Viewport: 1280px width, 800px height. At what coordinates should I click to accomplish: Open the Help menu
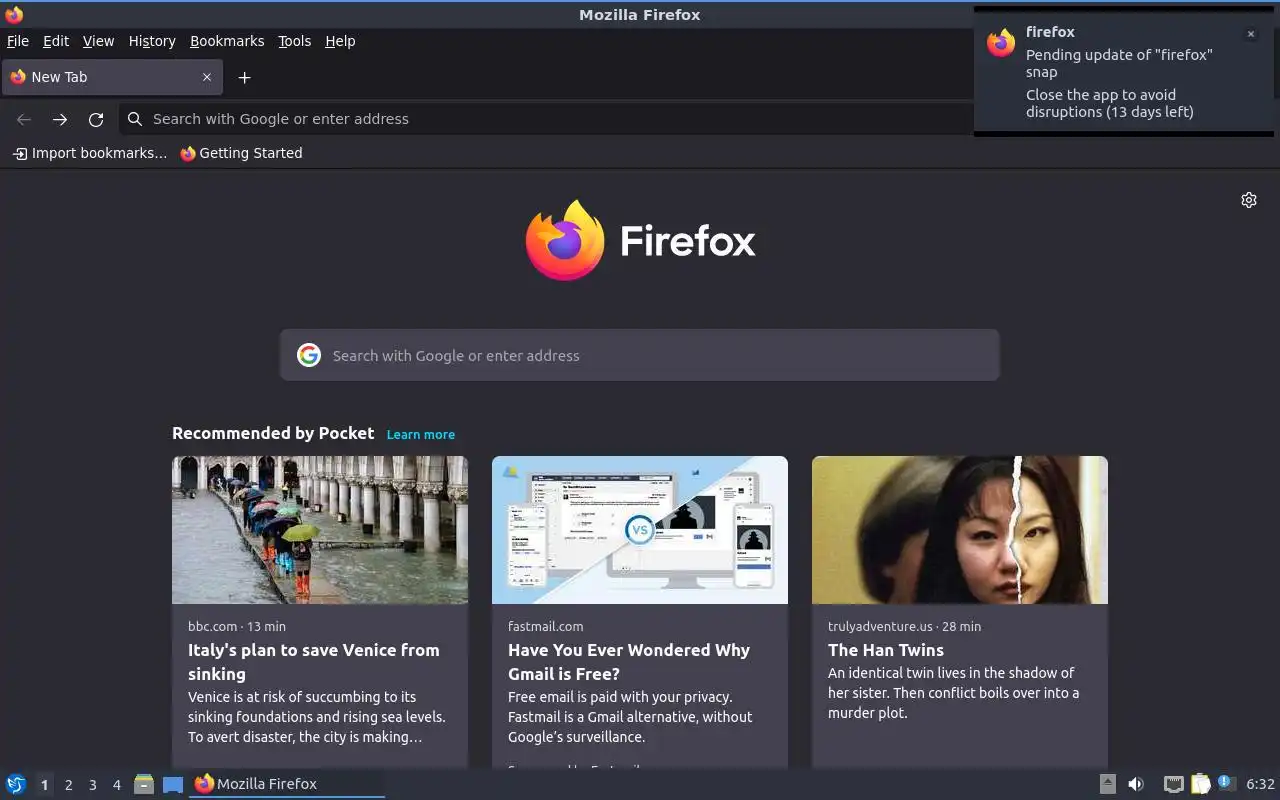tap(340, 41)
